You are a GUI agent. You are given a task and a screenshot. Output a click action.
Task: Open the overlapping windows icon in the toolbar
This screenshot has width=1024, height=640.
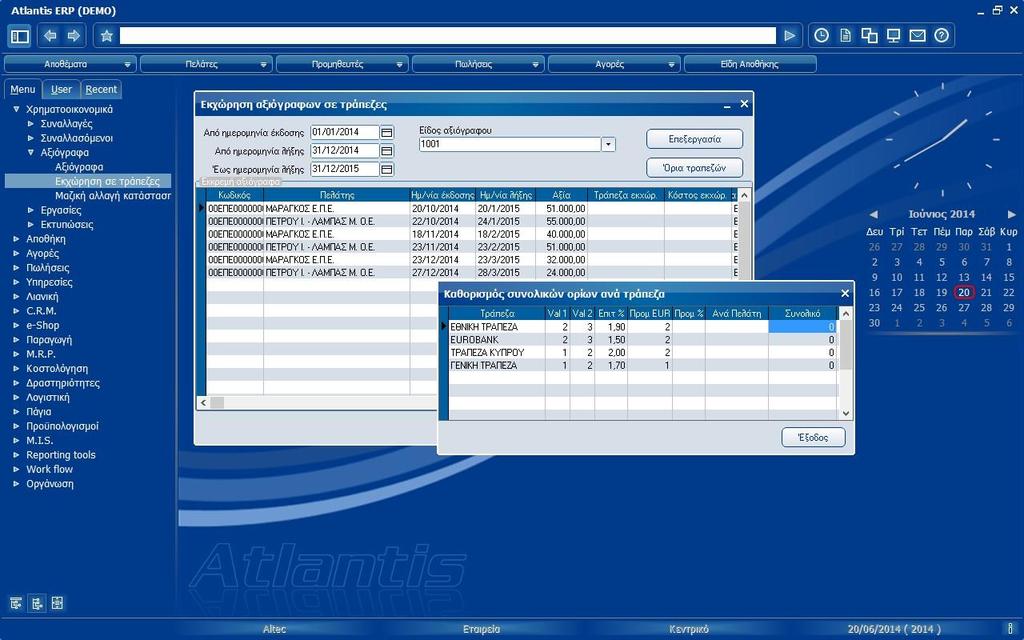click(869, 36)
